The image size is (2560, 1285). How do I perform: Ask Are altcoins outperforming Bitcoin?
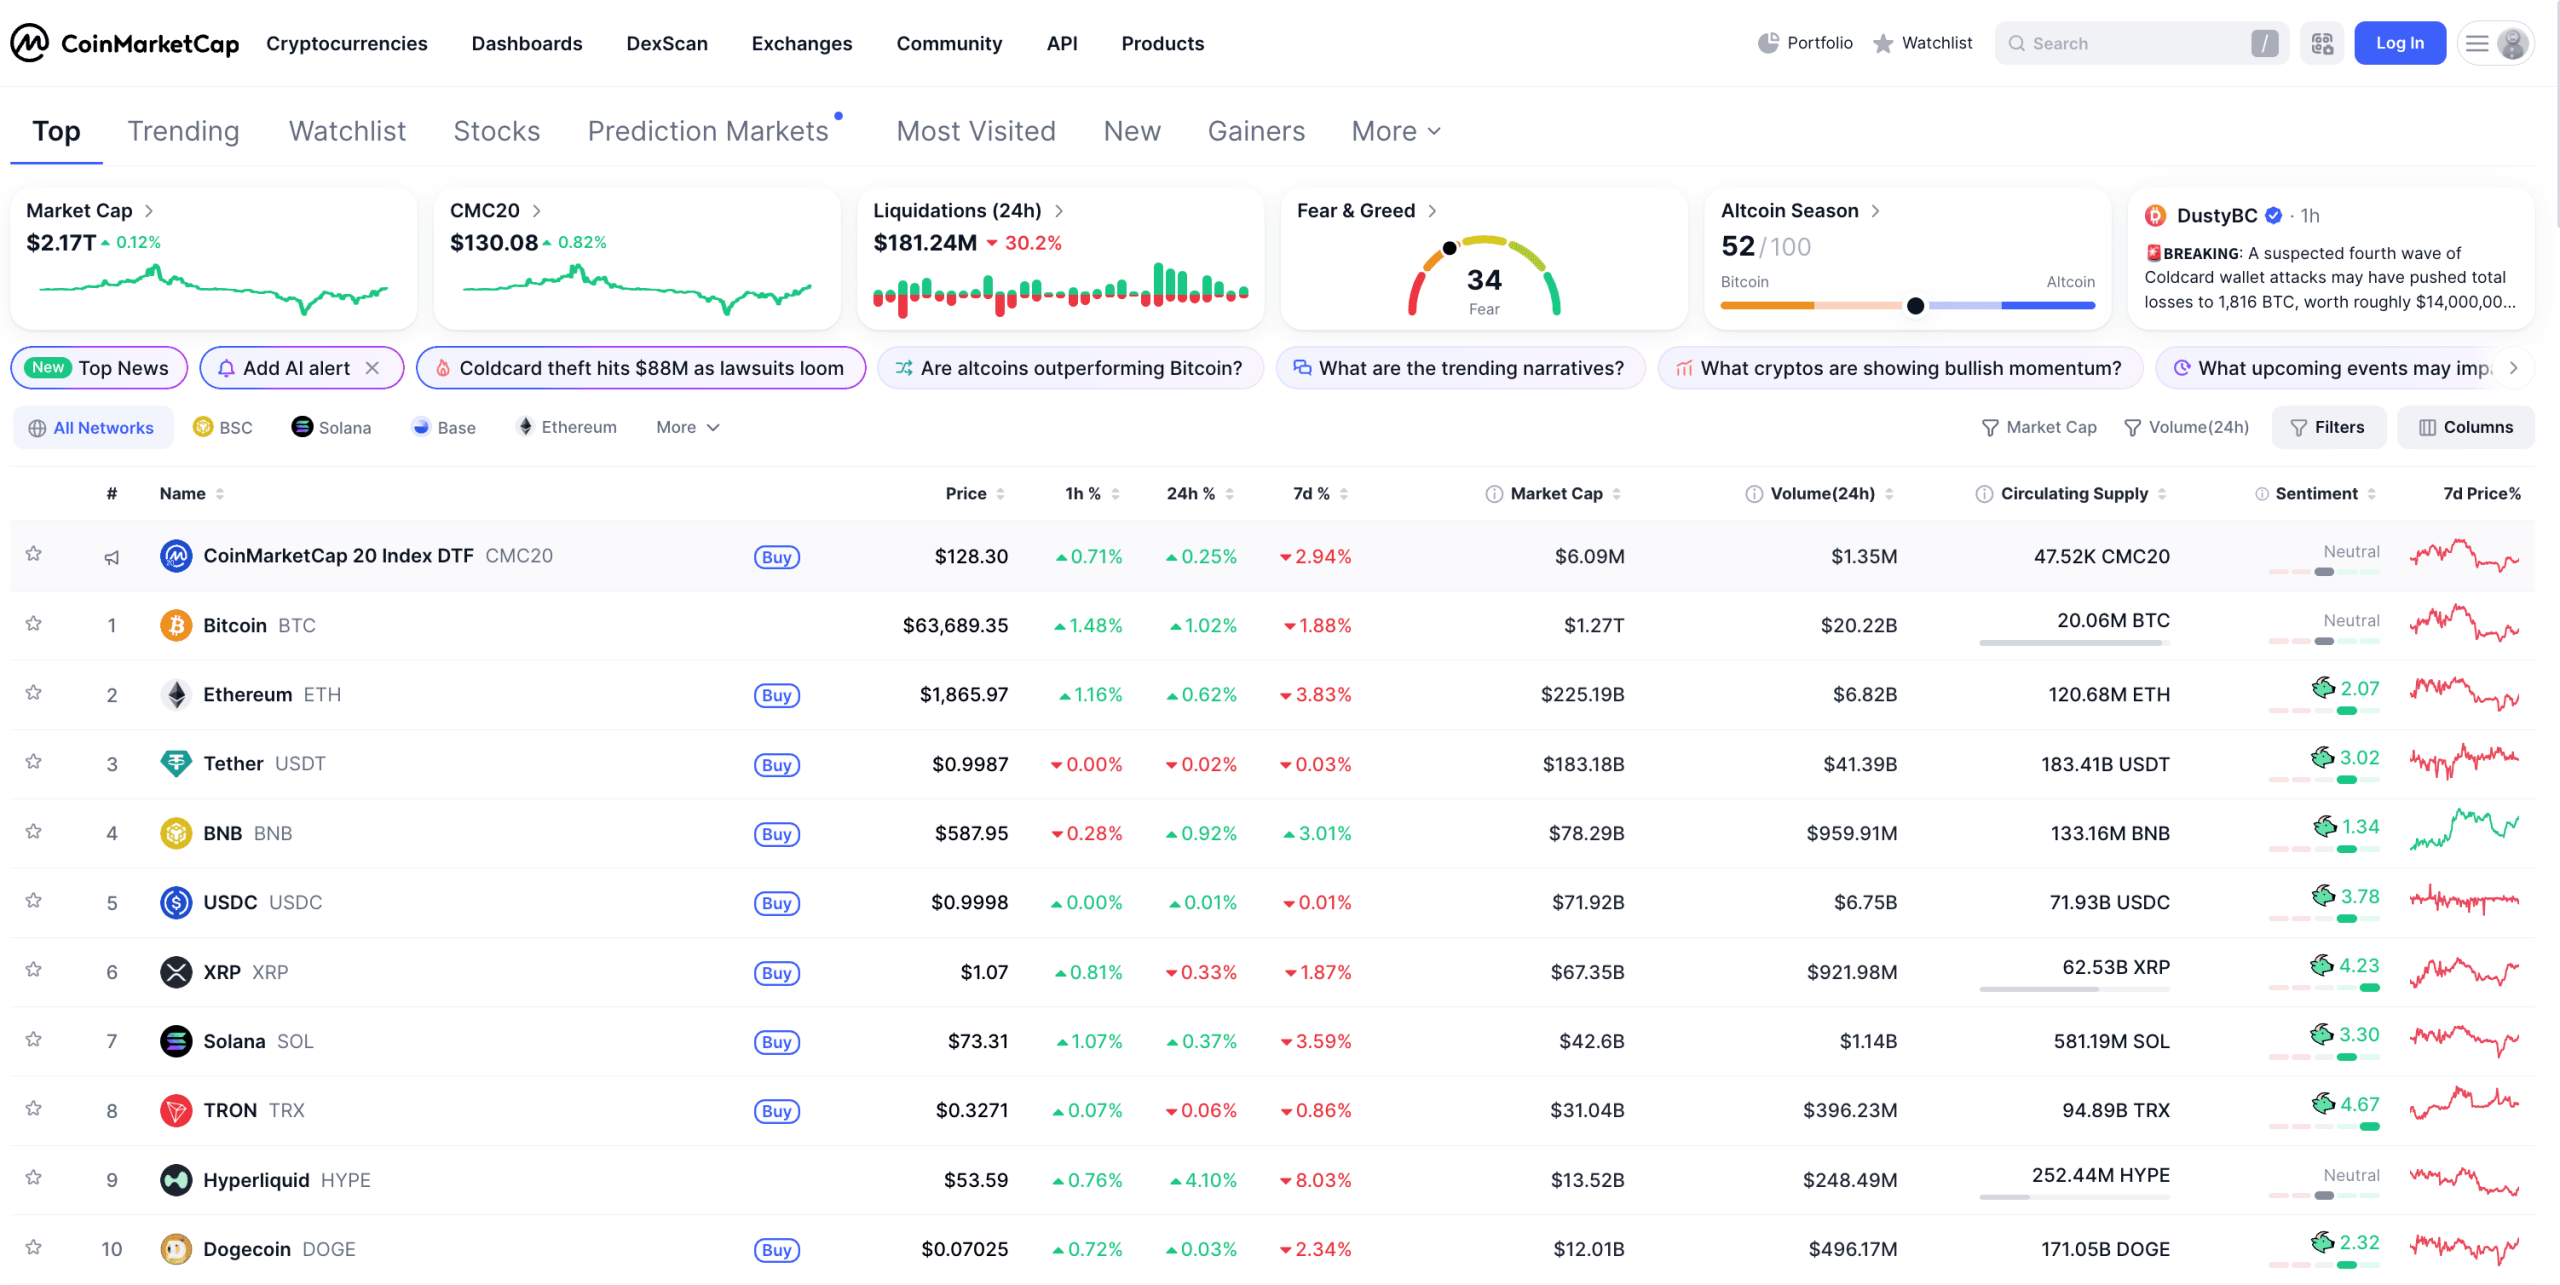(x=1070, y=368)
